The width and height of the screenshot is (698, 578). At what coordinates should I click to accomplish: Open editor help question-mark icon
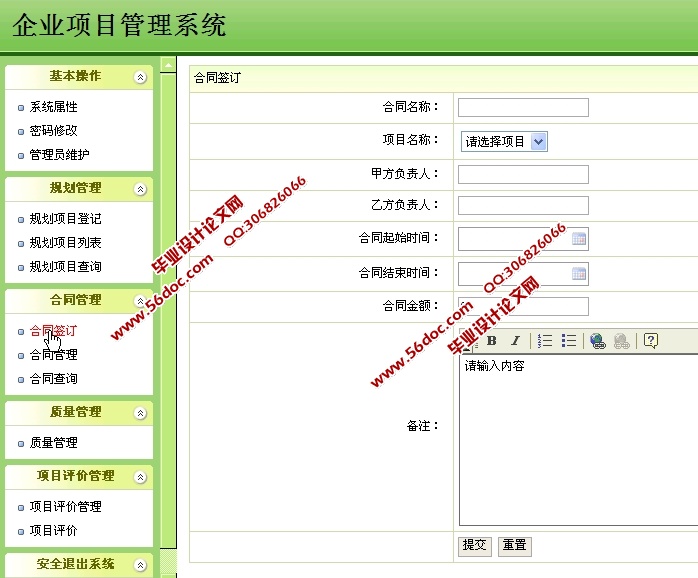[x=651, y=341]
